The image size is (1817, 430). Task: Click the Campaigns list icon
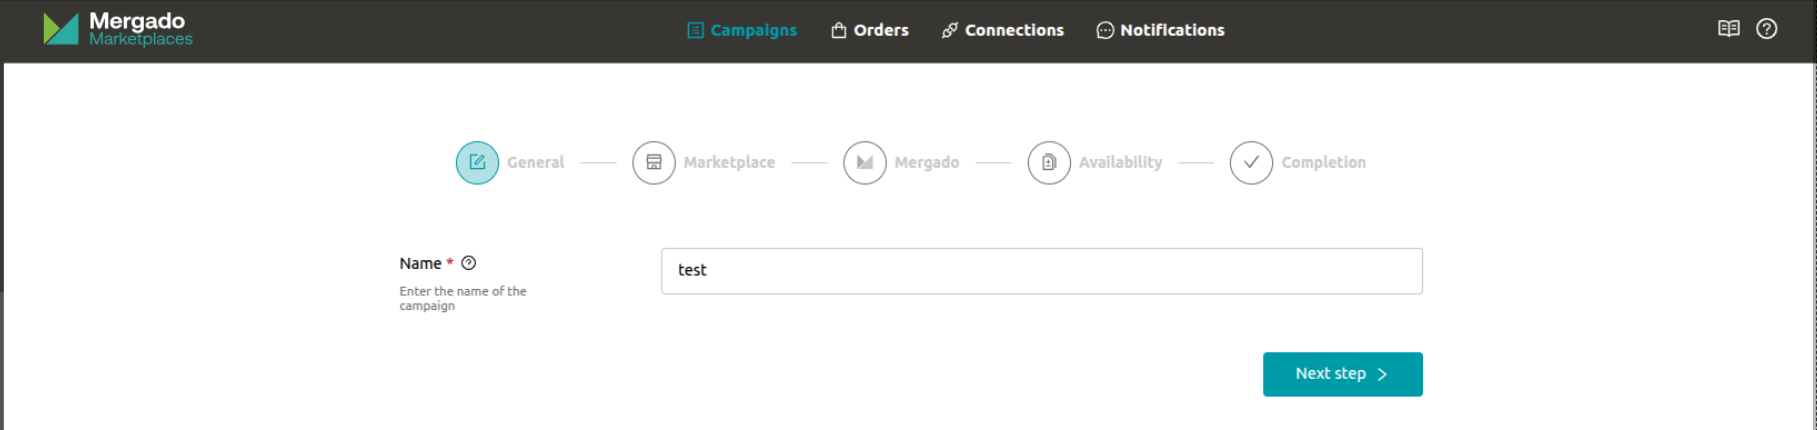tap(695, 30)
